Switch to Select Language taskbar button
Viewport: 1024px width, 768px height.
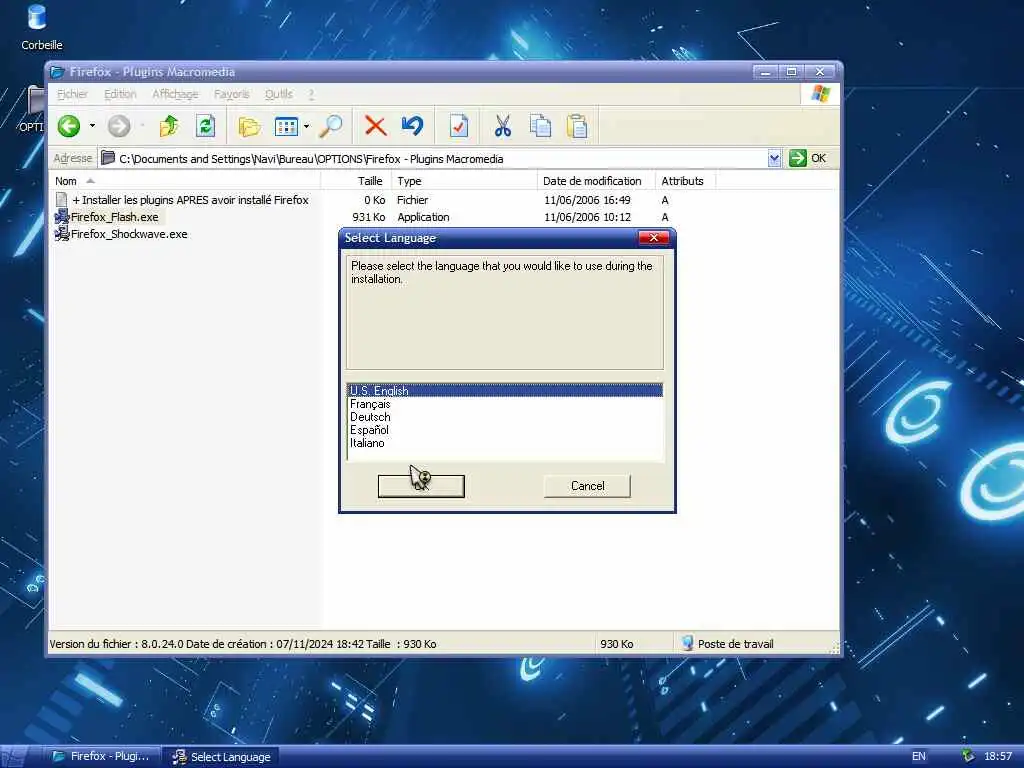(221, 756)
